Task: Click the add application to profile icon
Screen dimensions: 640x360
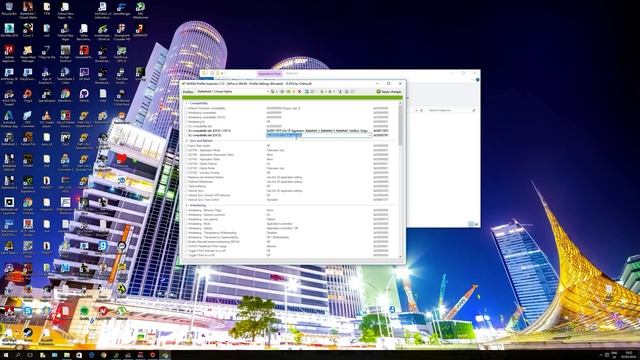Action: pyautogui.click(x=307, y=91)
